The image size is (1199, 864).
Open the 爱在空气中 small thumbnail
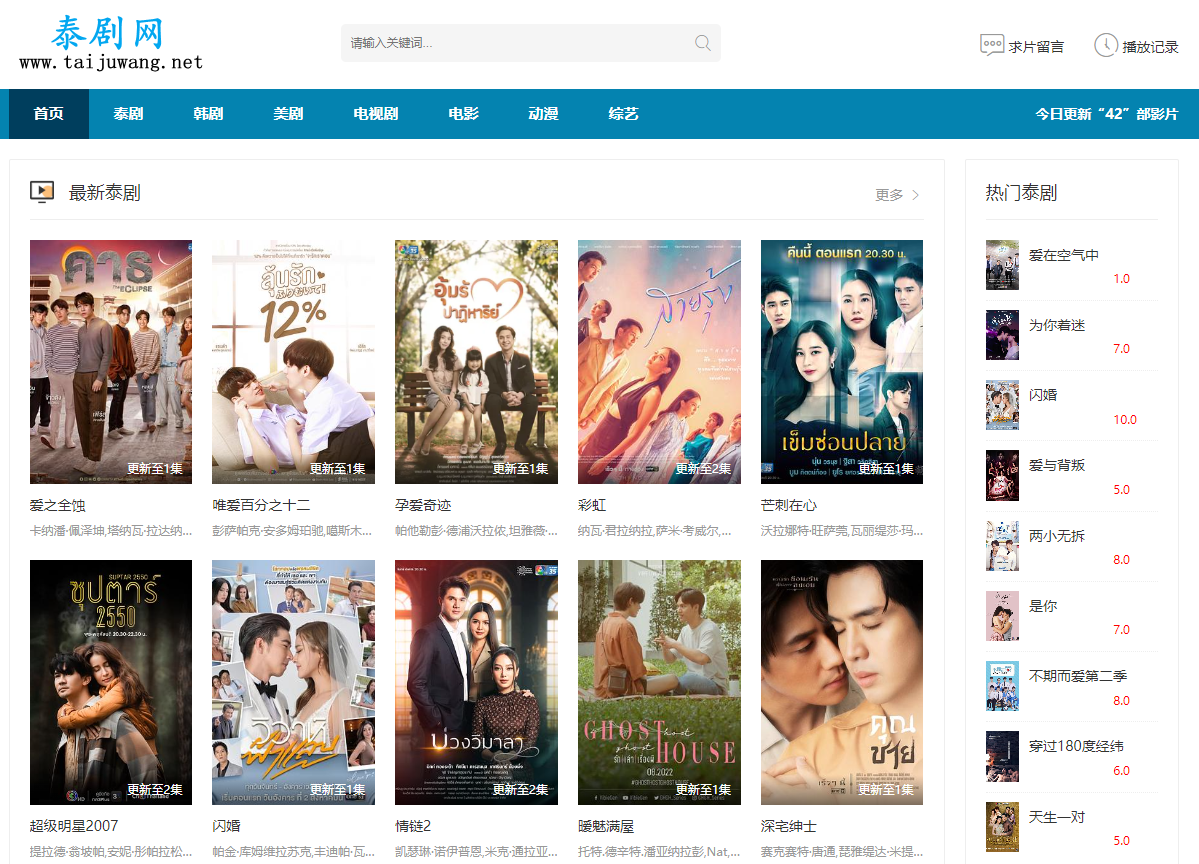(1002, 265)
